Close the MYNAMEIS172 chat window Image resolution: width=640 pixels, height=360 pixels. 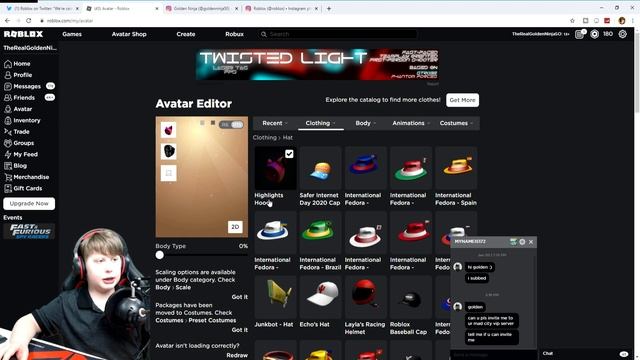531,242
